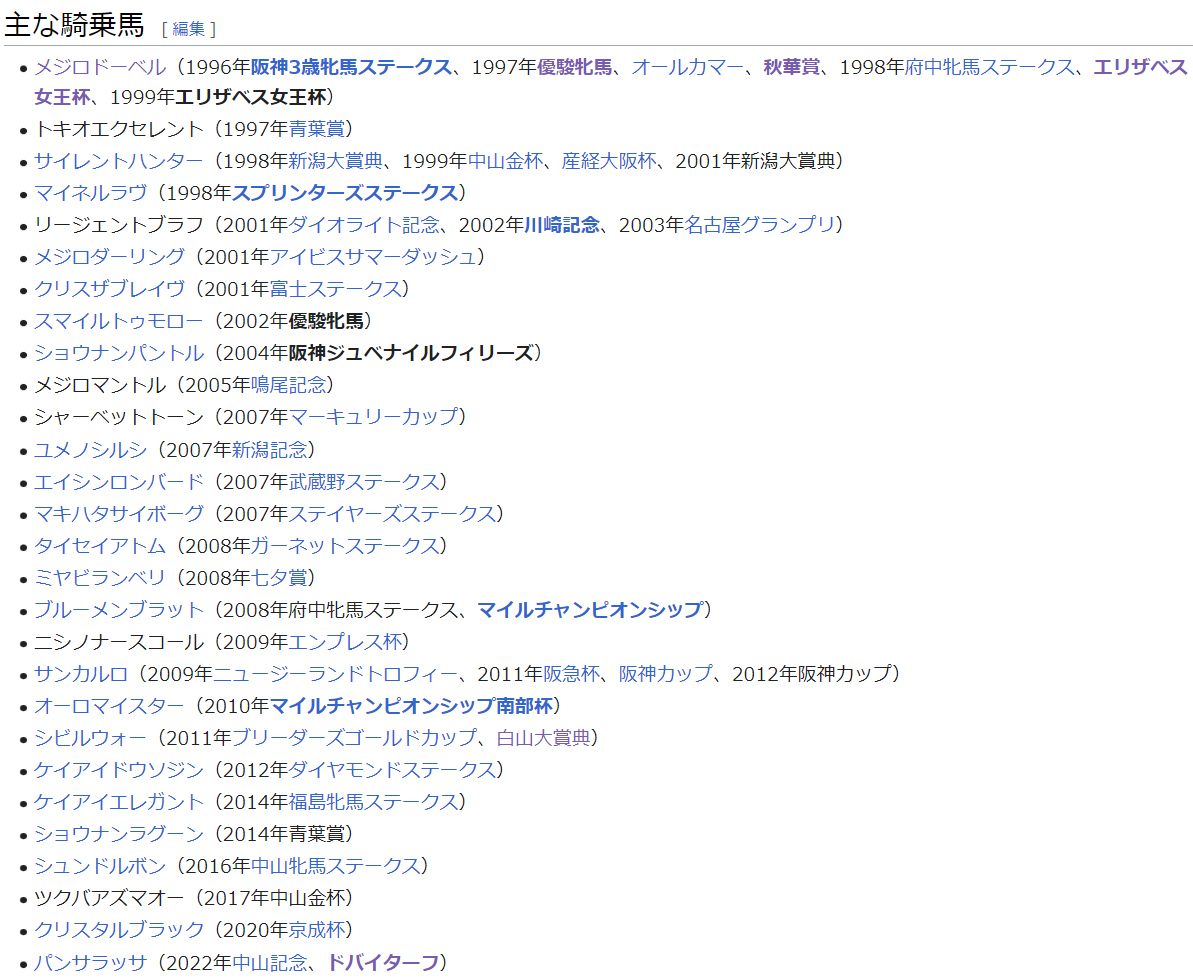Open 阪神3歳牝馬ステークス race link
Image resolution: width=1193 pixels, height=978 pixels.
click(352, 67)
